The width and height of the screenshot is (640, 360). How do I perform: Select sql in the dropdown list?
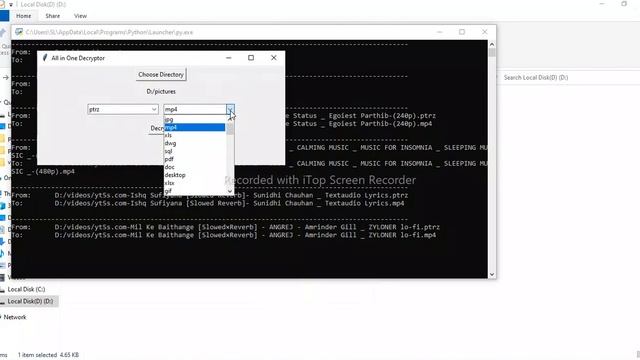point(195,151)
